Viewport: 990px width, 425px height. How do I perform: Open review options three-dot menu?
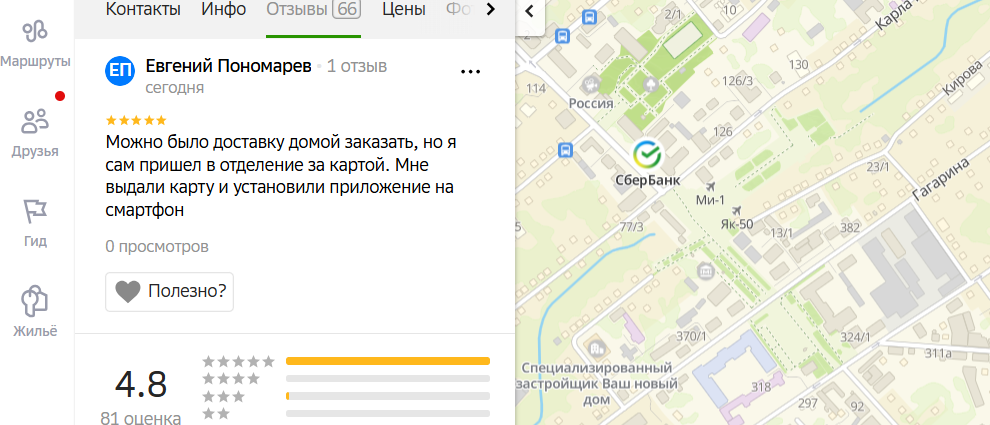coord(471,72)
